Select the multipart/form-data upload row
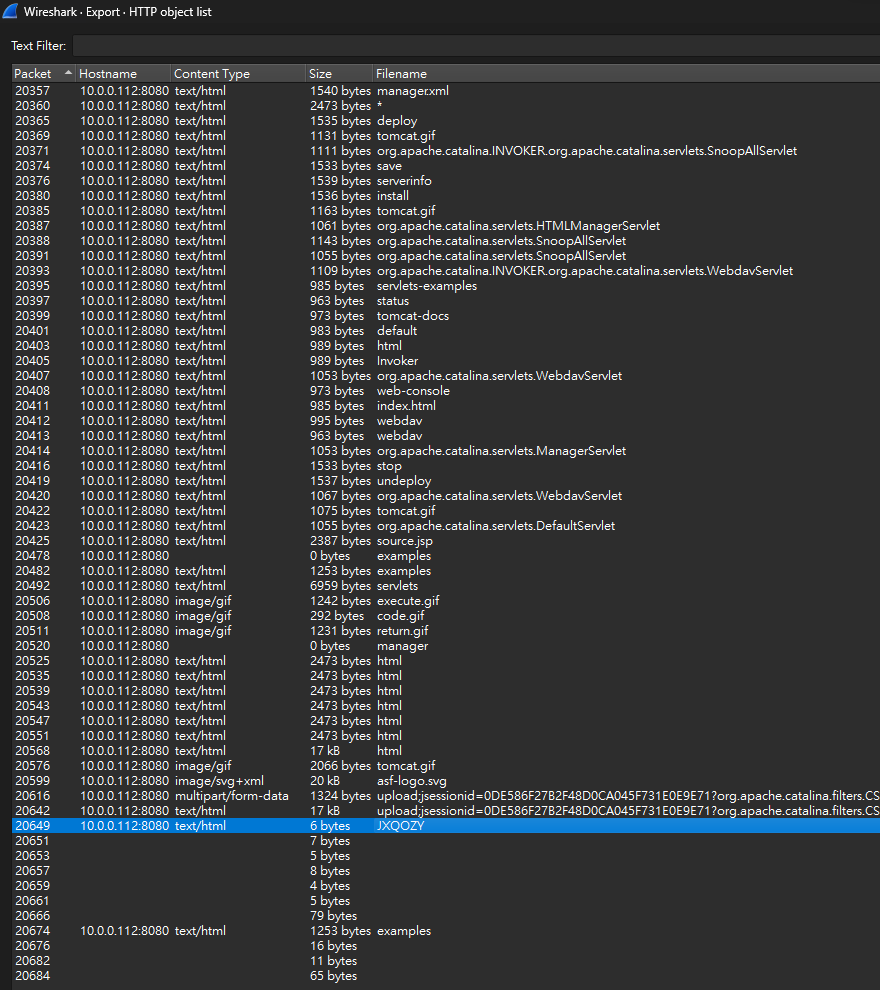 tap(446, 796)
